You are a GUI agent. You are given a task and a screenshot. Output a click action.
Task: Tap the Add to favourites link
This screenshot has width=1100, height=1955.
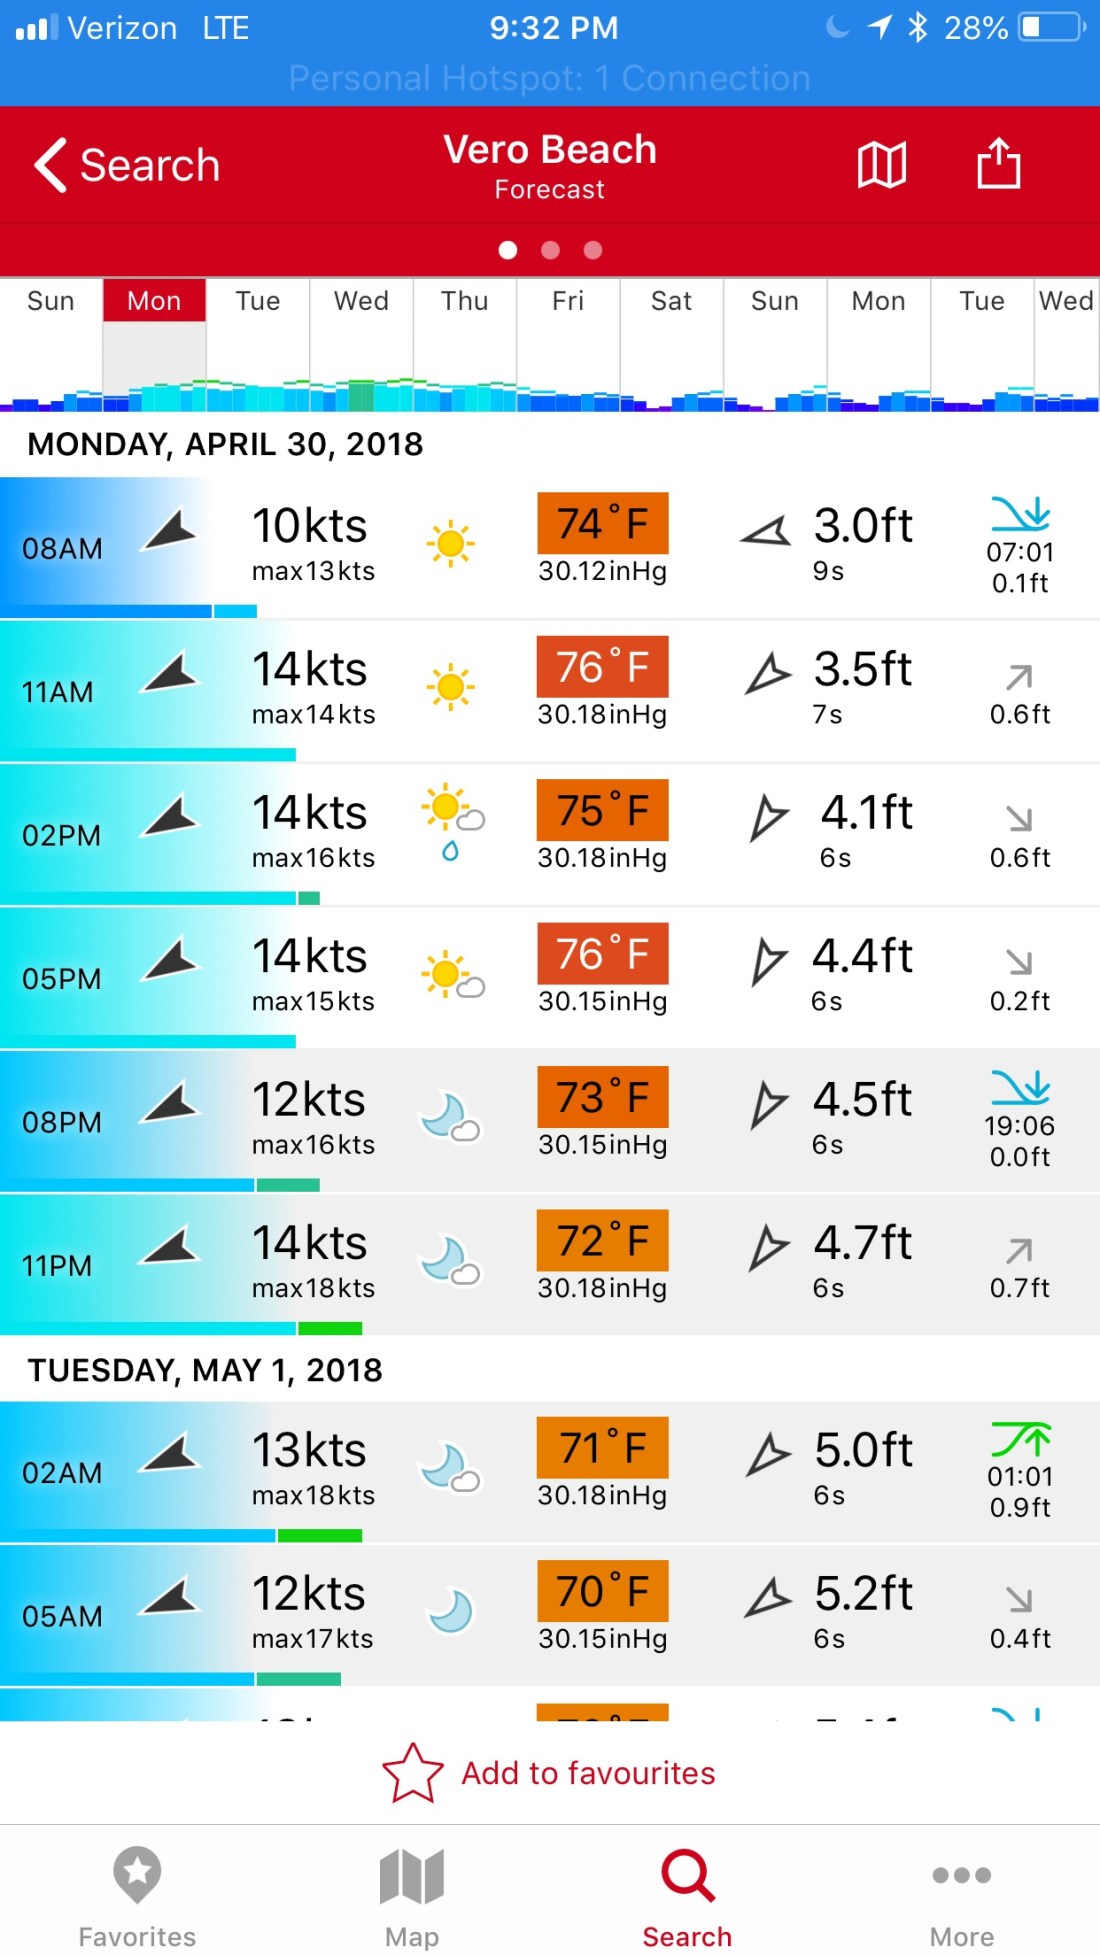588,1773
